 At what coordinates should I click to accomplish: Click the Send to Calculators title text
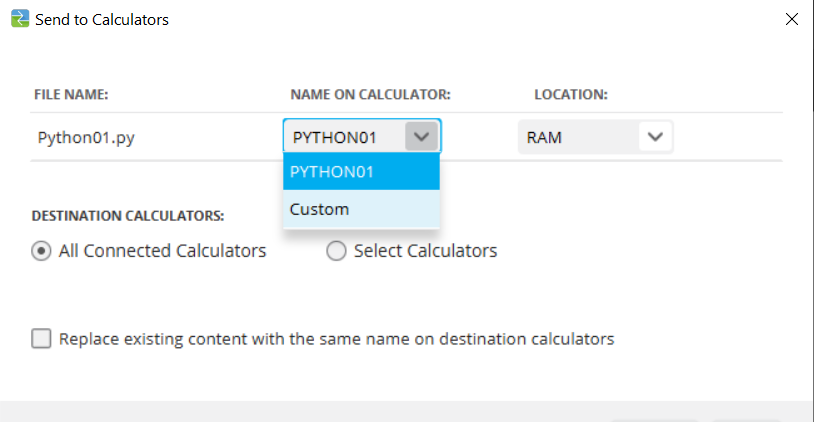pyautogui.click(x=102, y=19)
